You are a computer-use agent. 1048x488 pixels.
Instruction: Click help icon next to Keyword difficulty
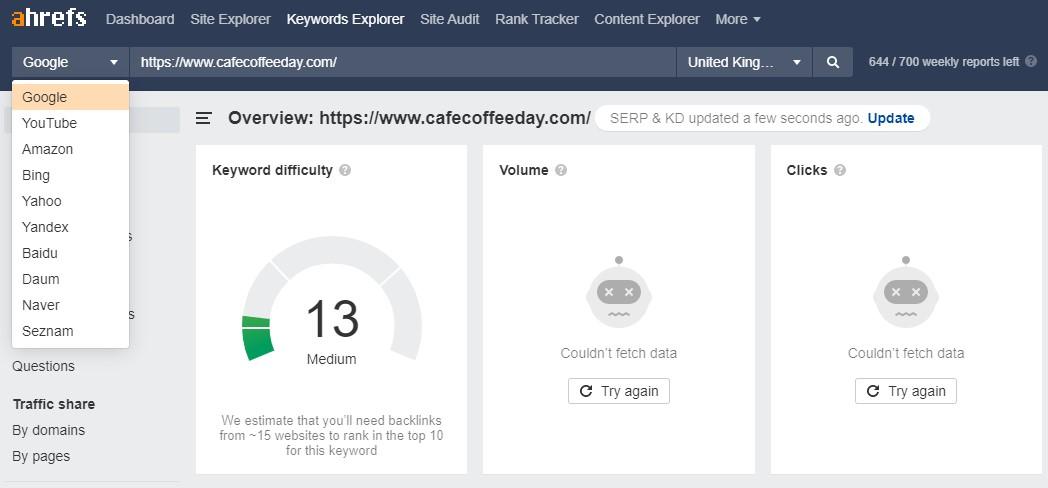click(345, 170)
